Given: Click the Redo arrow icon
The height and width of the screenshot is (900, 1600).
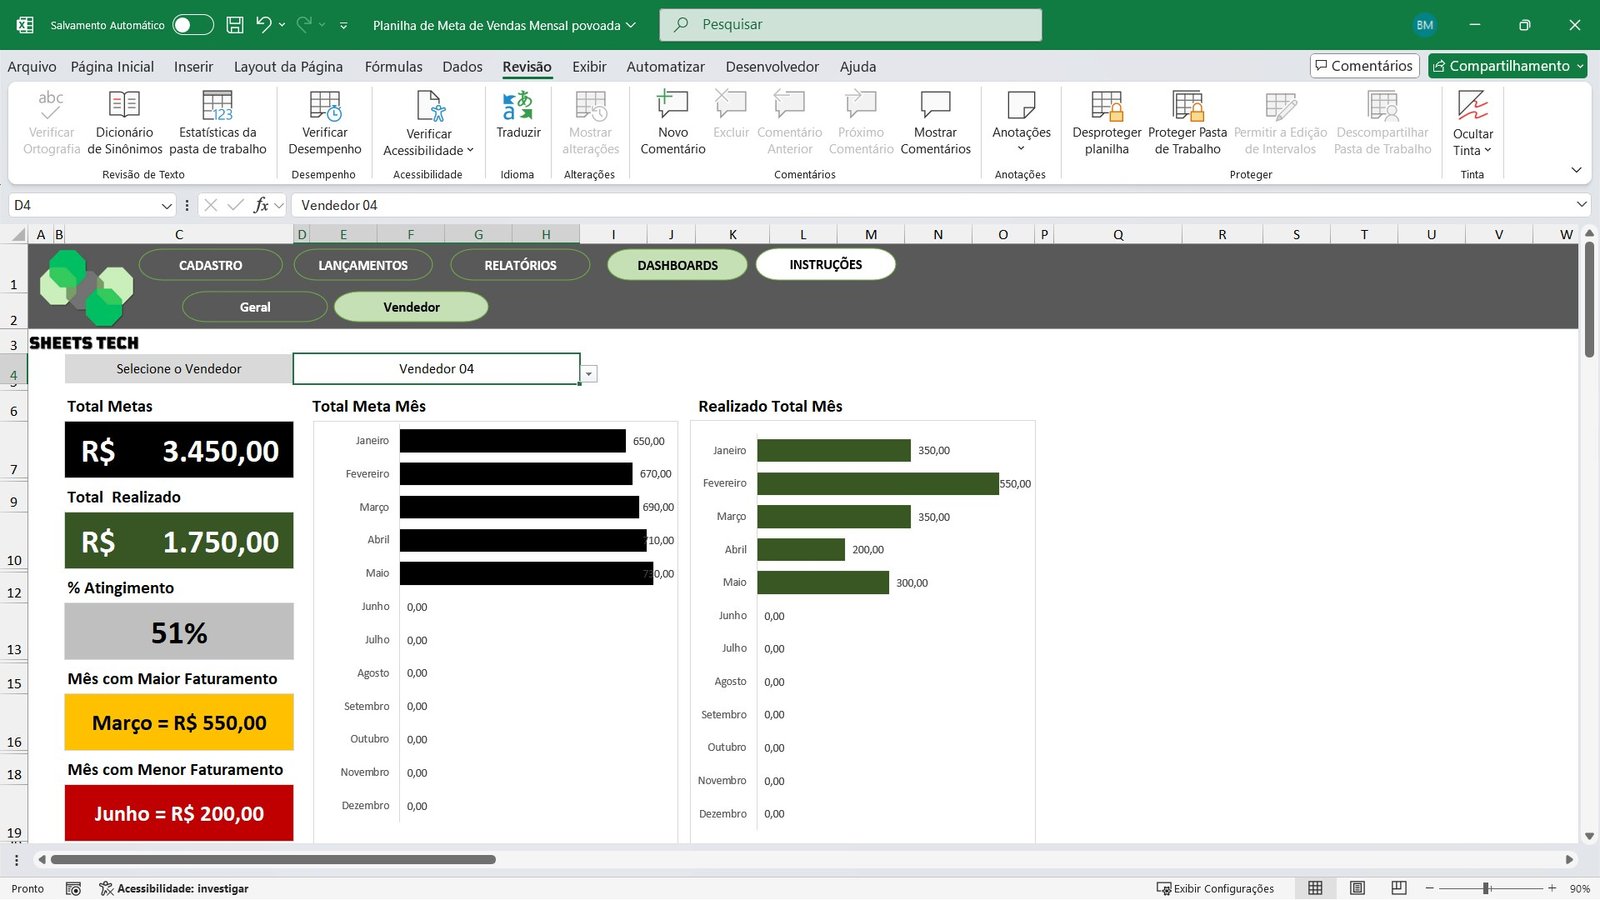Looking at the screenshot, I should pyautogui.click(x=304, y=24).
